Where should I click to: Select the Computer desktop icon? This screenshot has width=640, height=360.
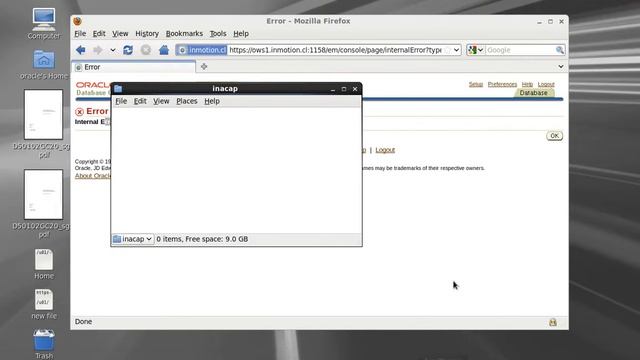click(44, 23)
